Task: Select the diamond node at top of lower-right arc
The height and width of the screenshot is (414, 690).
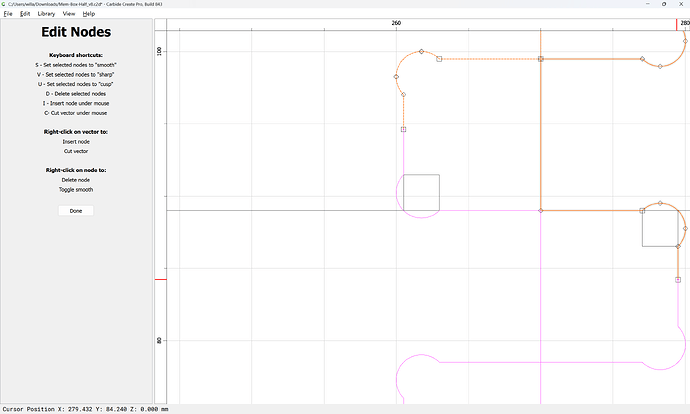Action: tap(660, 203)
